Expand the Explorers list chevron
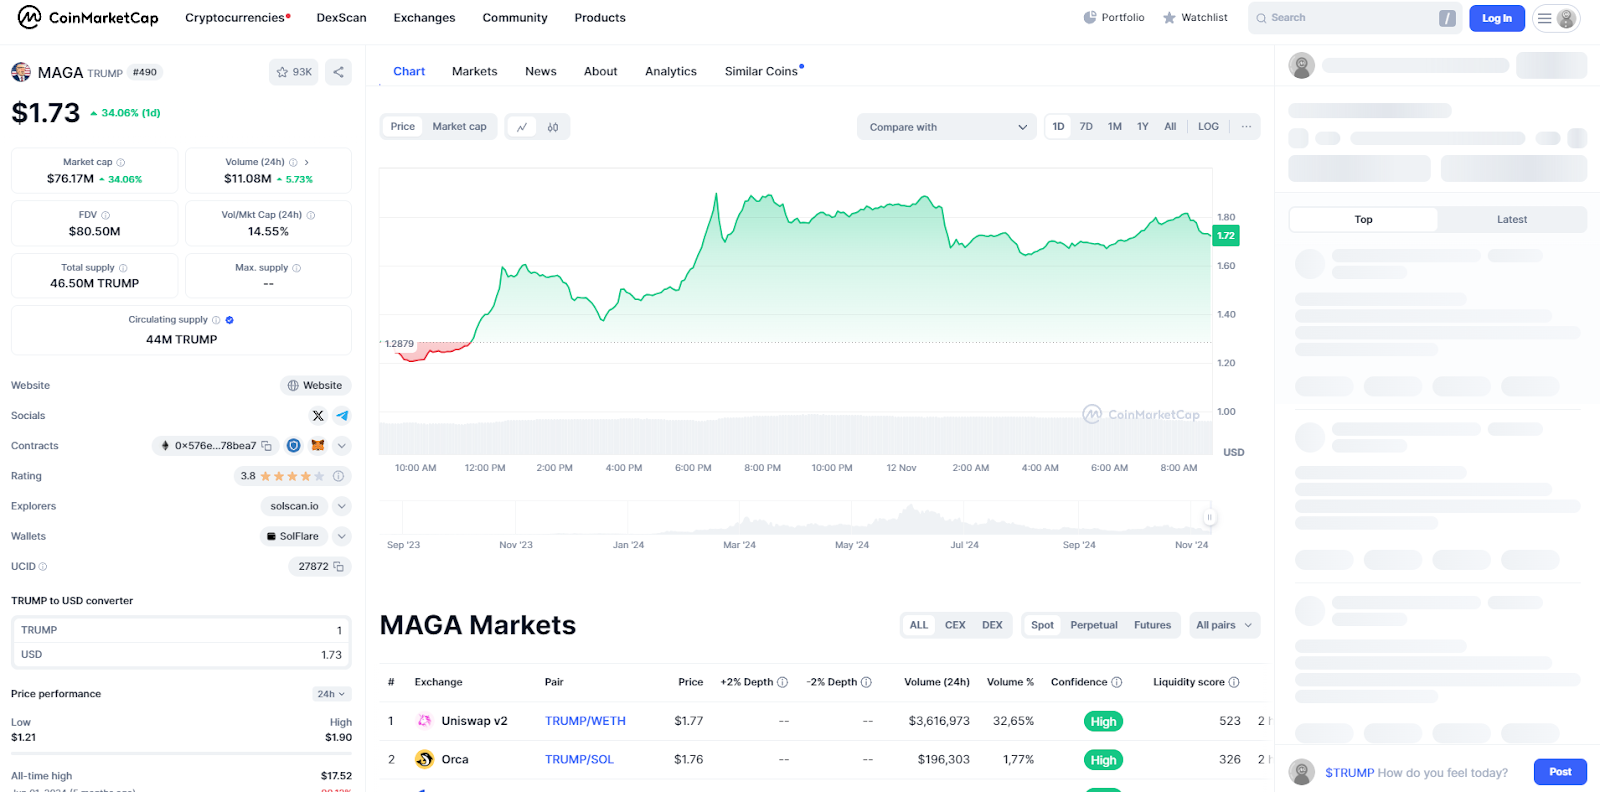 coord(342,506)
